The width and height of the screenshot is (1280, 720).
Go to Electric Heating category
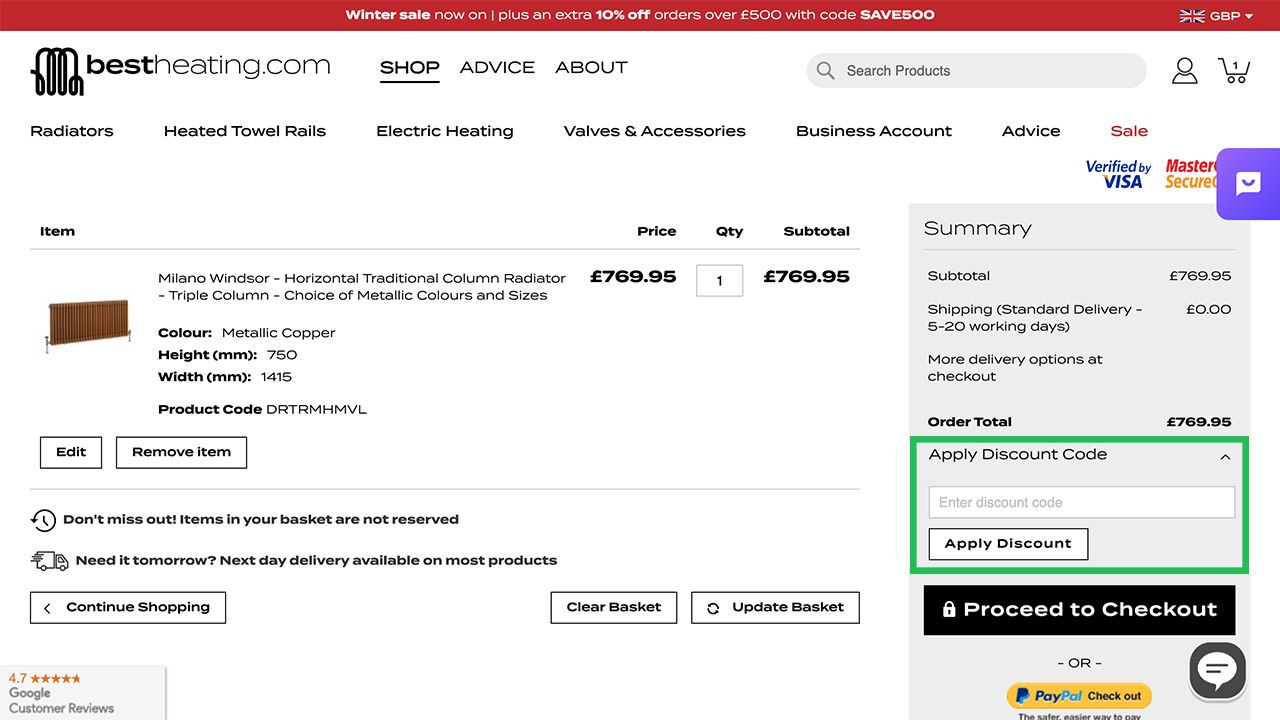point(445,131)
